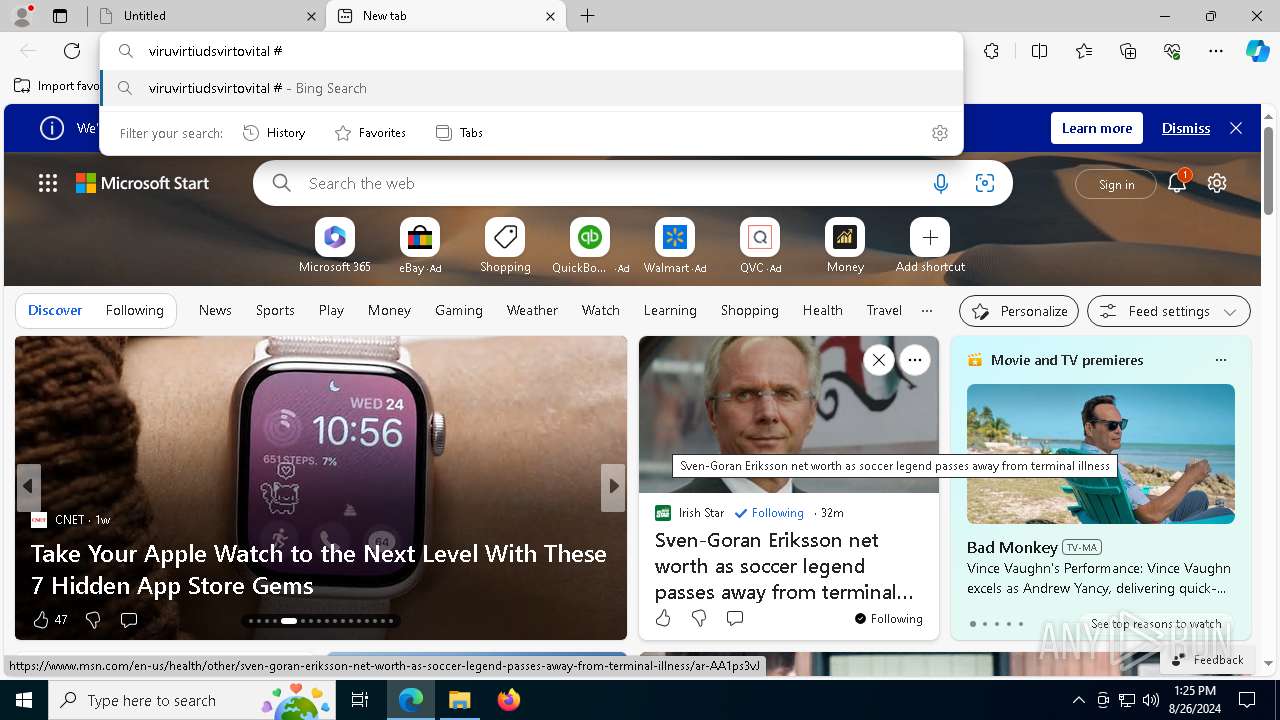Filter search suggestions by Tabs

(459, 133)
